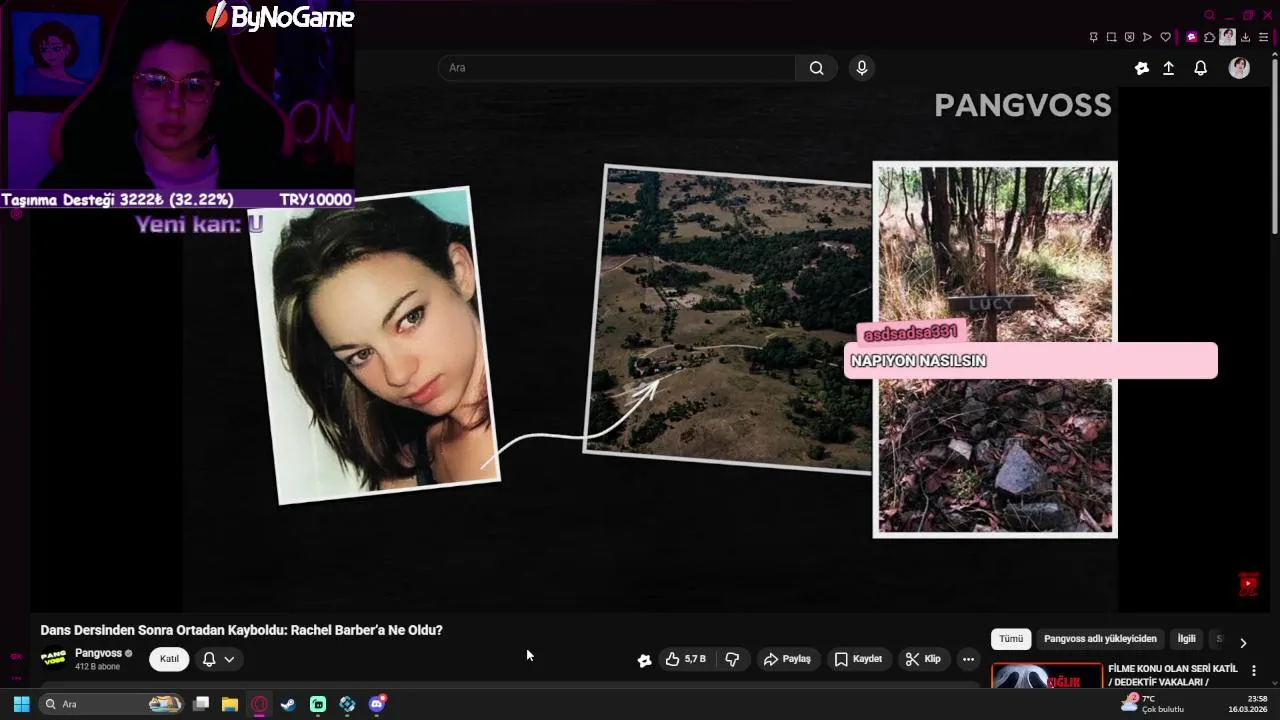This screenshot has width=1280, height=720.
Task: Open the weather widget showing 7°C
Action: (1152, 704)
